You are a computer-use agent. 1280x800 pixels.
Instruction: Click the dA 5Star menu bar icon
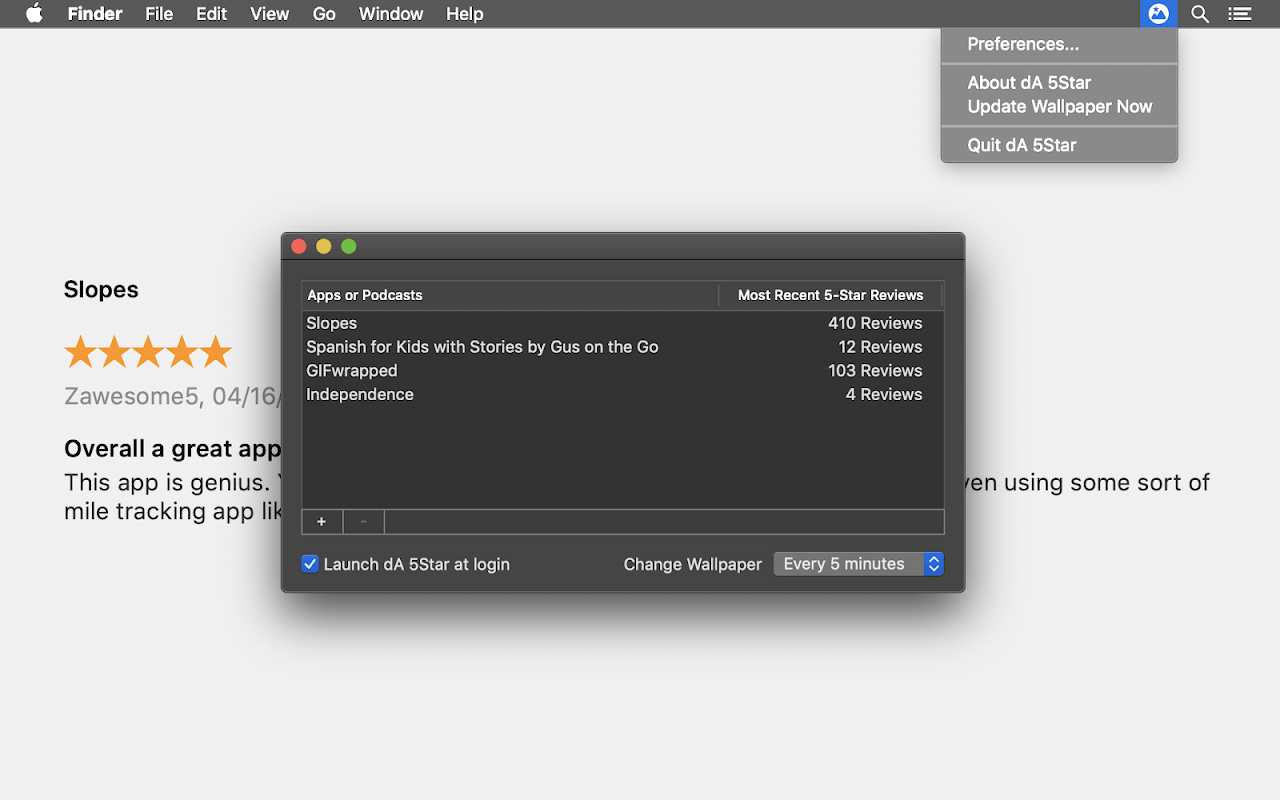tap(1158, 14)
